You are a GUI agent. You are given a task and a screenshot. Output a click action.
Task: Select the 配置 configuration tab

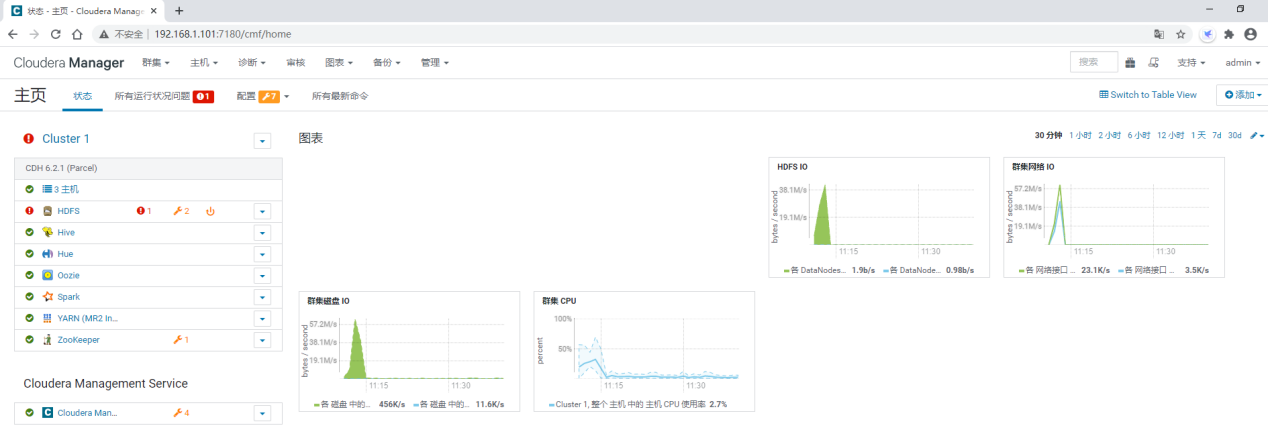(x=263, y=96)
